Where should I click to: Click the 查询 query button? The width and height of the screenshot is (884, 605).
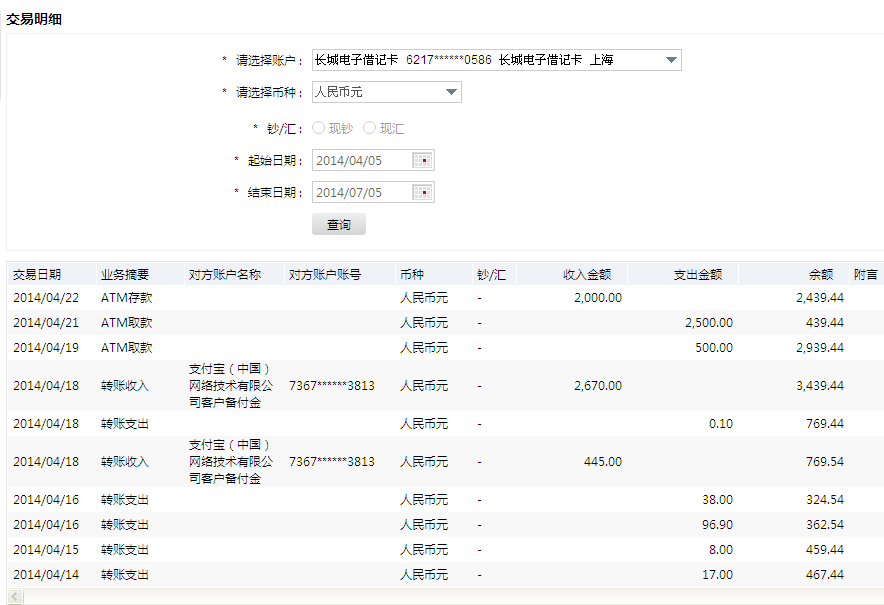(x=339, y=224)
